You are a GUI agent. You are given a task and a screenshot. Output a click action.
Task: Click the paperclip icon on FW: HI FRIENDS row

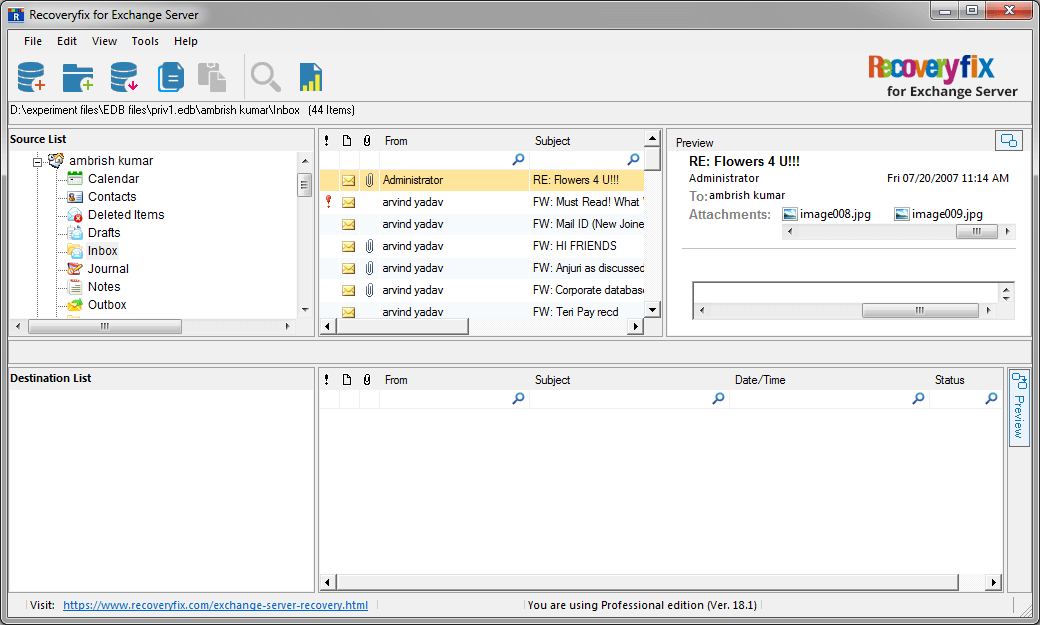(369, 246)
